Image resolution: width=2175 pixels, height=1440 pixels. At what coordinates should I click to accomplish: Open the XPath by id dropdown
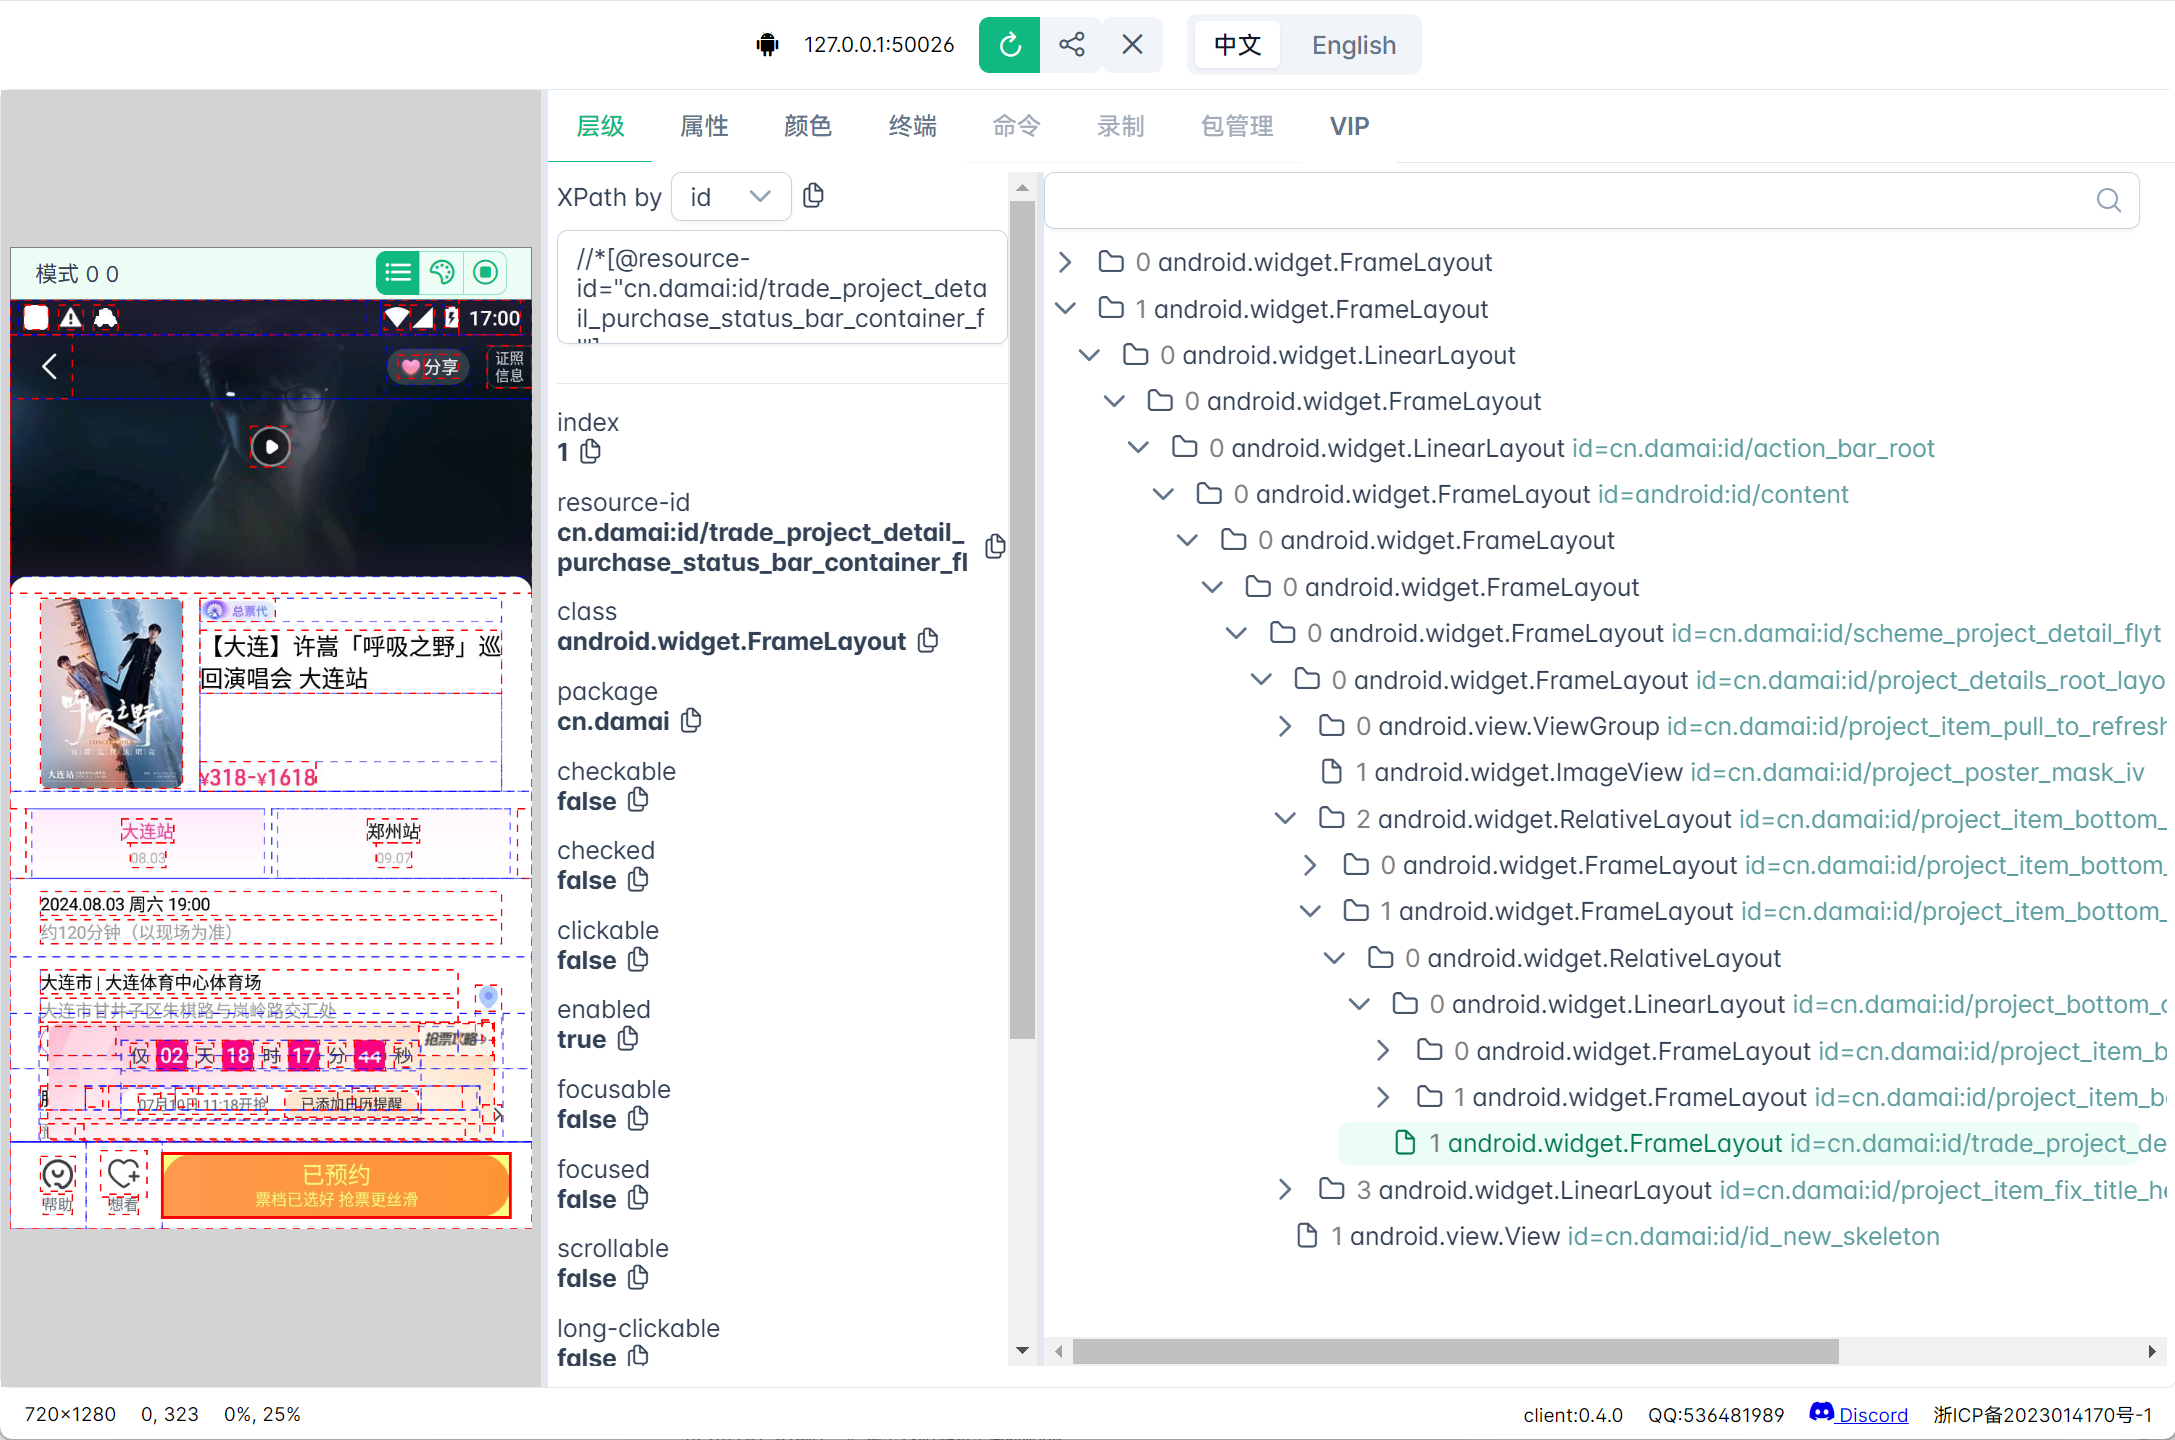point(730,197)
